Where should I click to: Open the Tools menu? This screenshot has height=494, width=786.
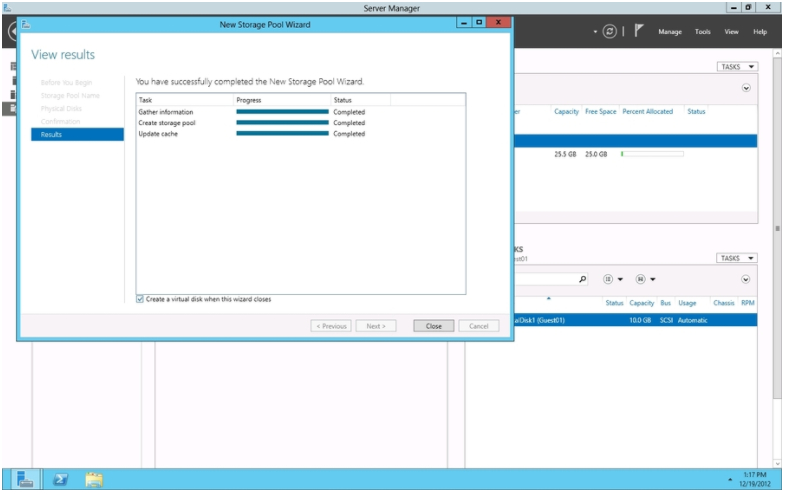click(702, 32)
